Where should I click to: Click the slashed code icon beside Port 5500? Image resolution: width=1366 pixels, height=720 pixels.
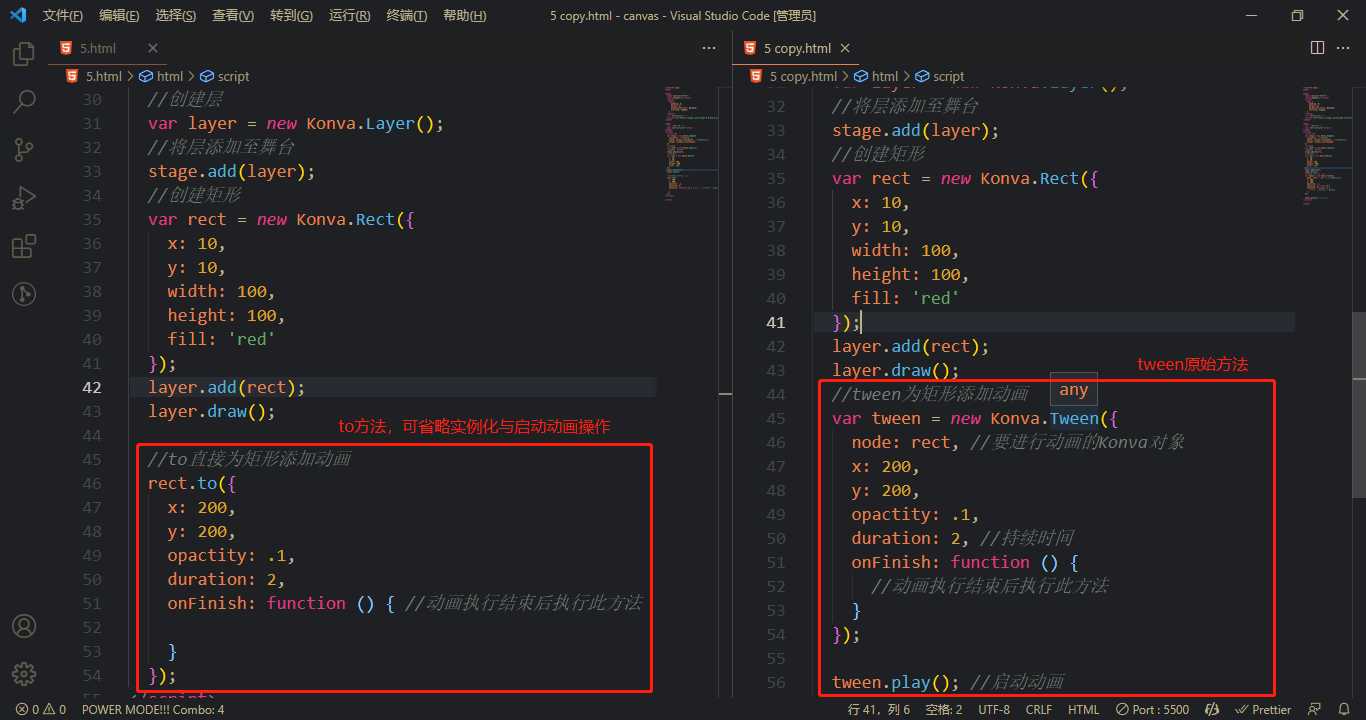coord(1212,709)
